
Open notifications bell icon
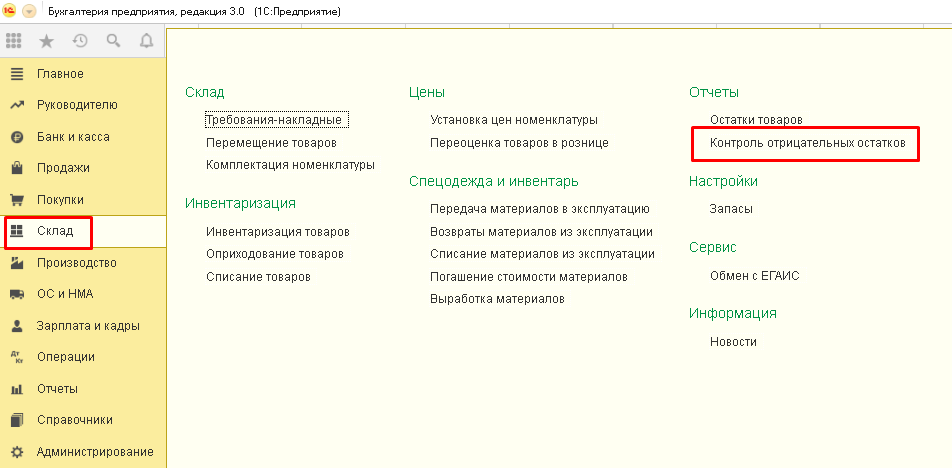pyautogui.click(x=146, y=41)
